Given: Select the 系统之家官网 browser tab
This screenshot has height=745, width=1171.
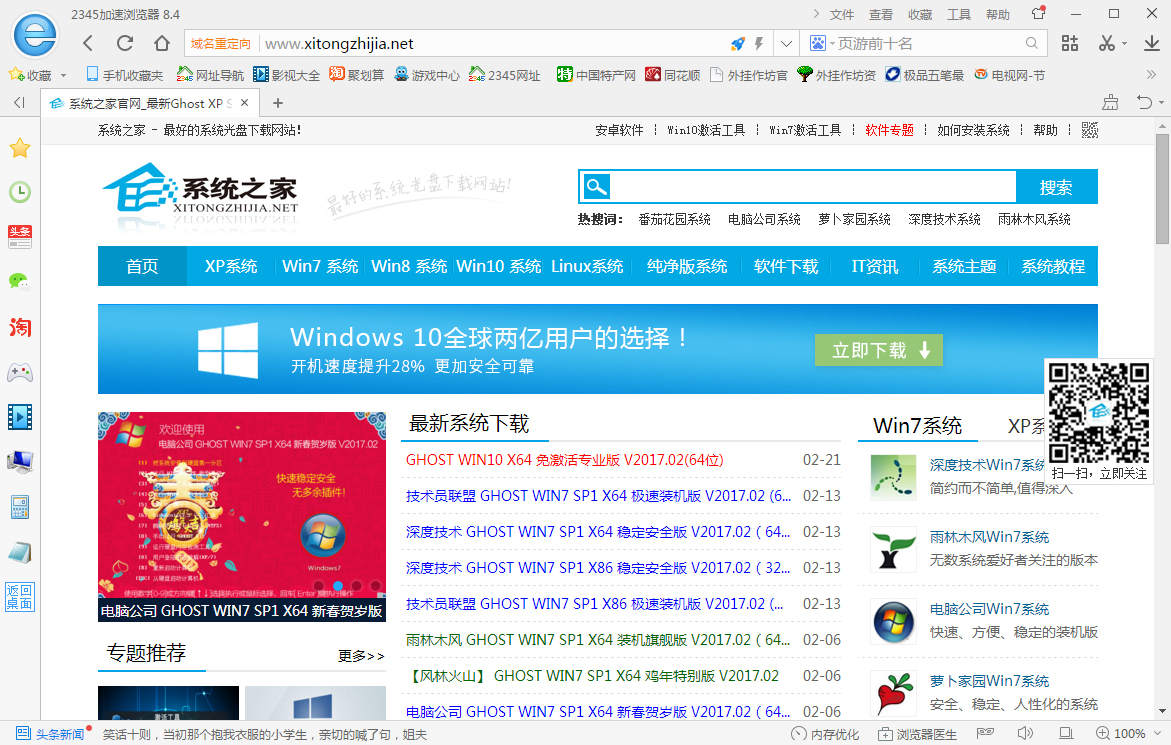Looking at the screenshot, I should (x=149, y=103).
